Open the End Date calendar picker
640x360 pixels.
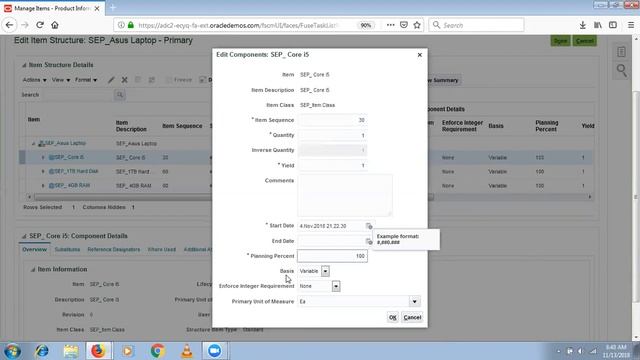[x=369, y=241]
